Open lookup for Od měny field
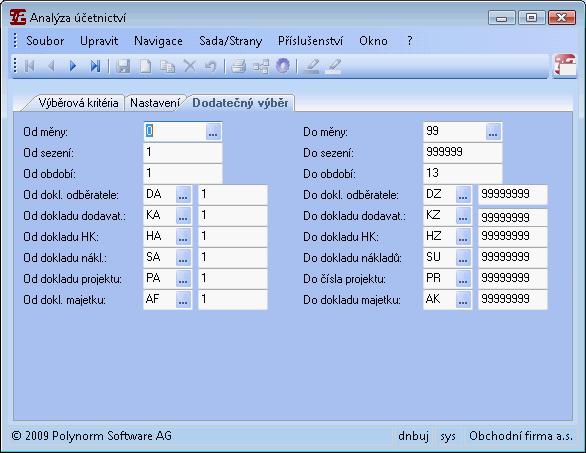 213,132
